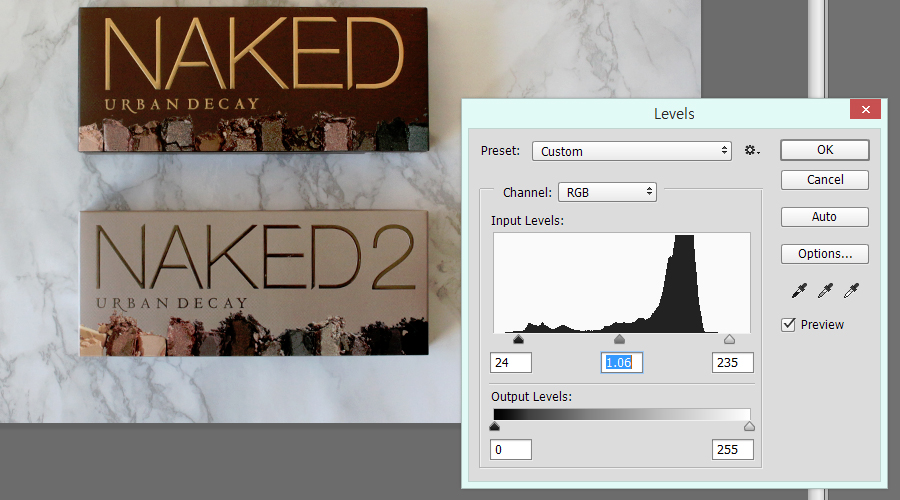The image size is (900, 500).
Task: Expand the Channel dropdown set to RGB
Action: 607,191
